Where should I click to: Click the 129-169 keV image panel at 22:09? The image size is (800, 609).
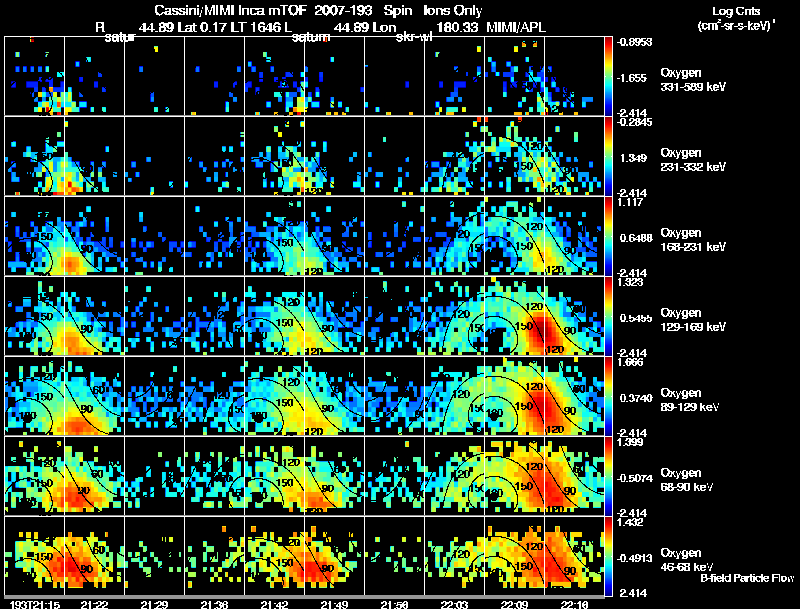514,316
